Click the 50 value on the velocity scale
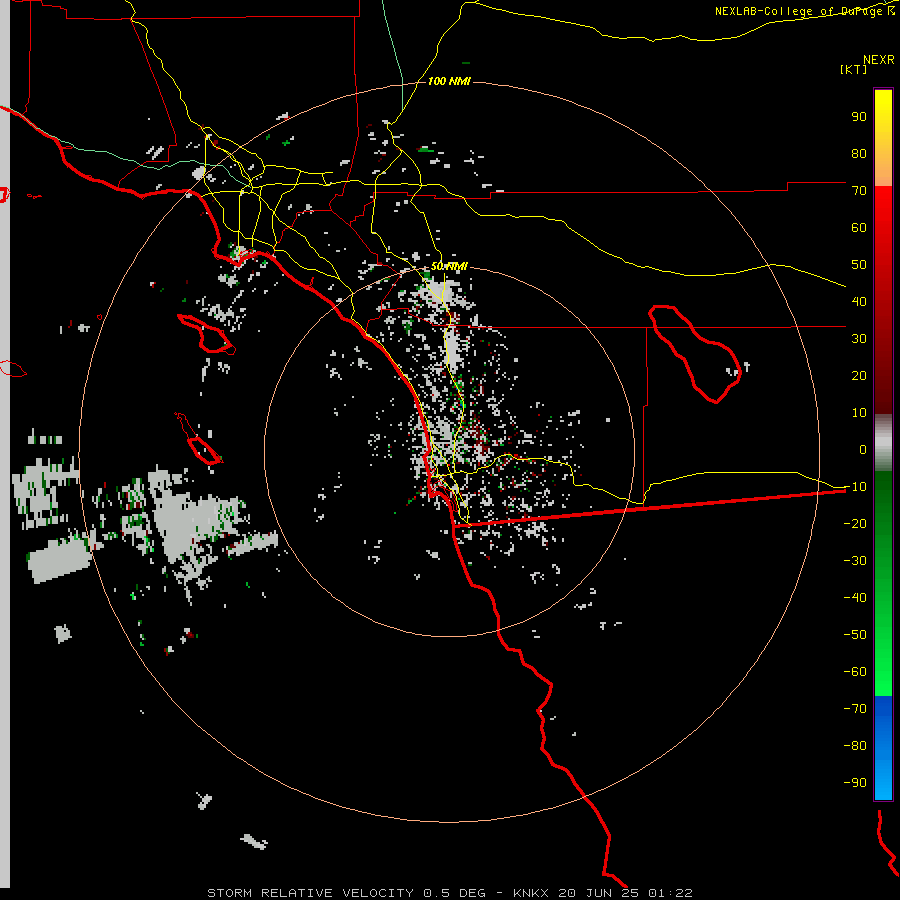 click(859, 265)
